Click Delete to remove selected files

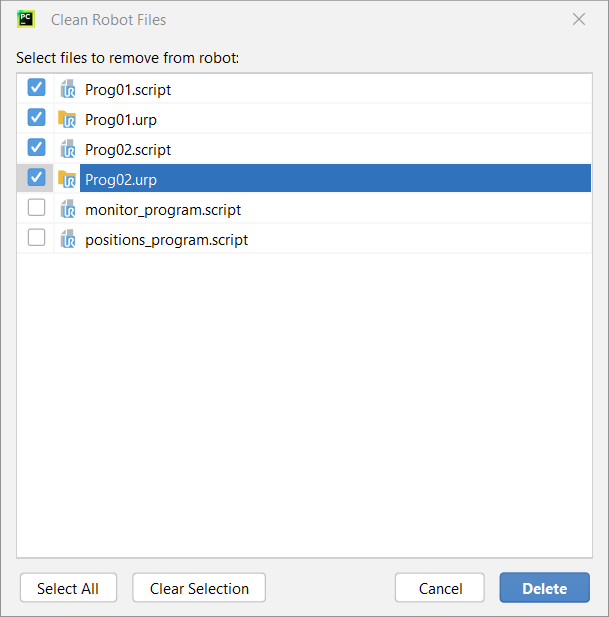pos(544,588)
